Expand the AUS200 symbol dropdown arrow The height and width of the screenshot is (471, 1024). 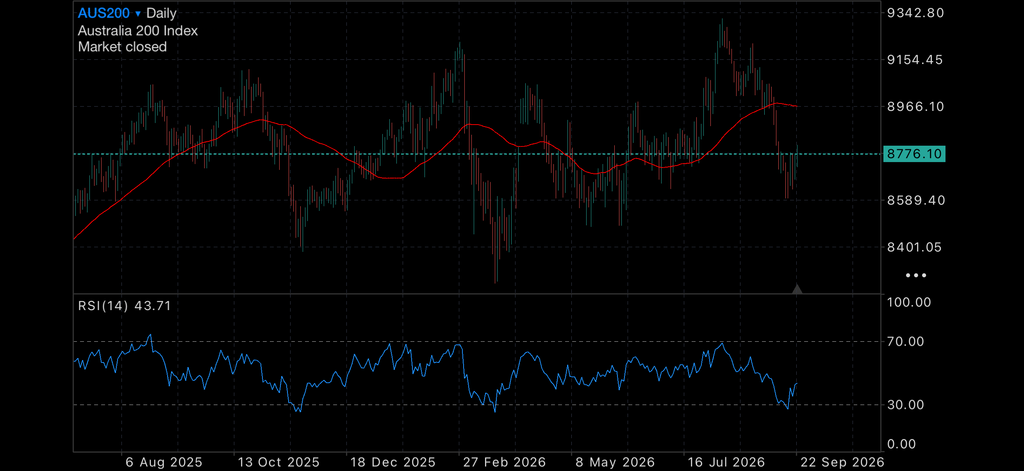(137, 13)
